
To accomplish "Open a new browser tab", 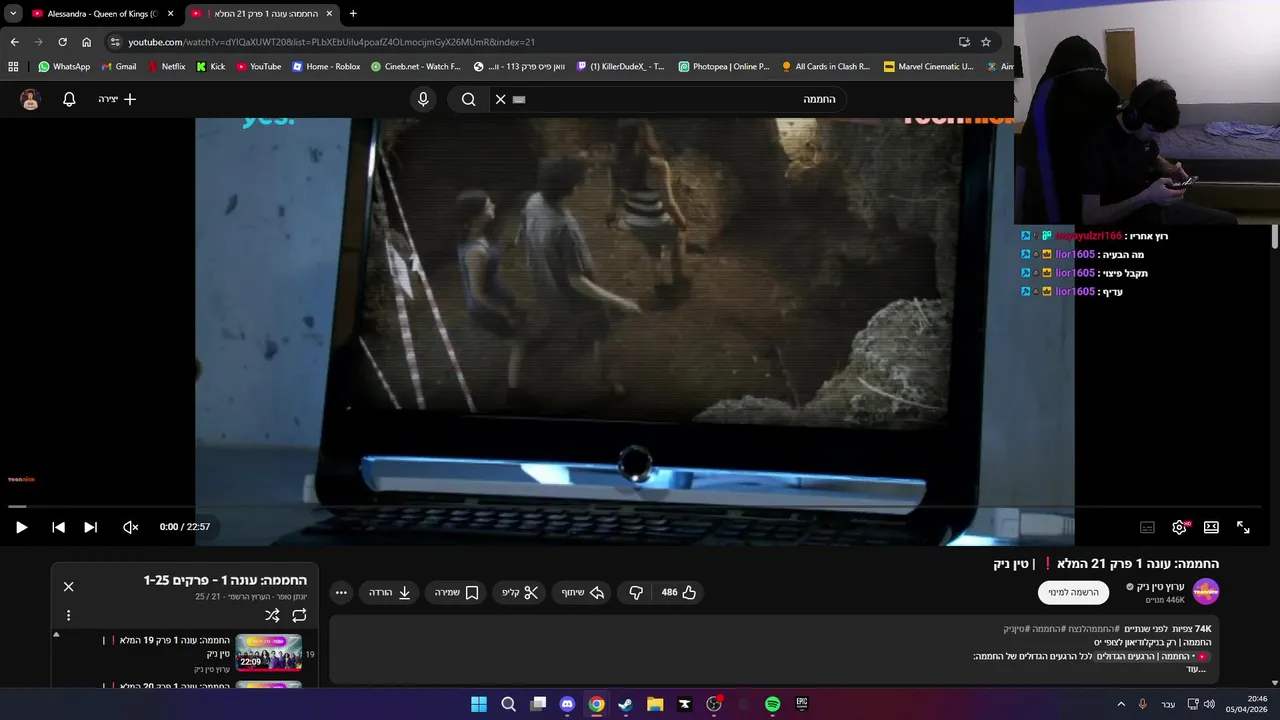I will point(353,14).
